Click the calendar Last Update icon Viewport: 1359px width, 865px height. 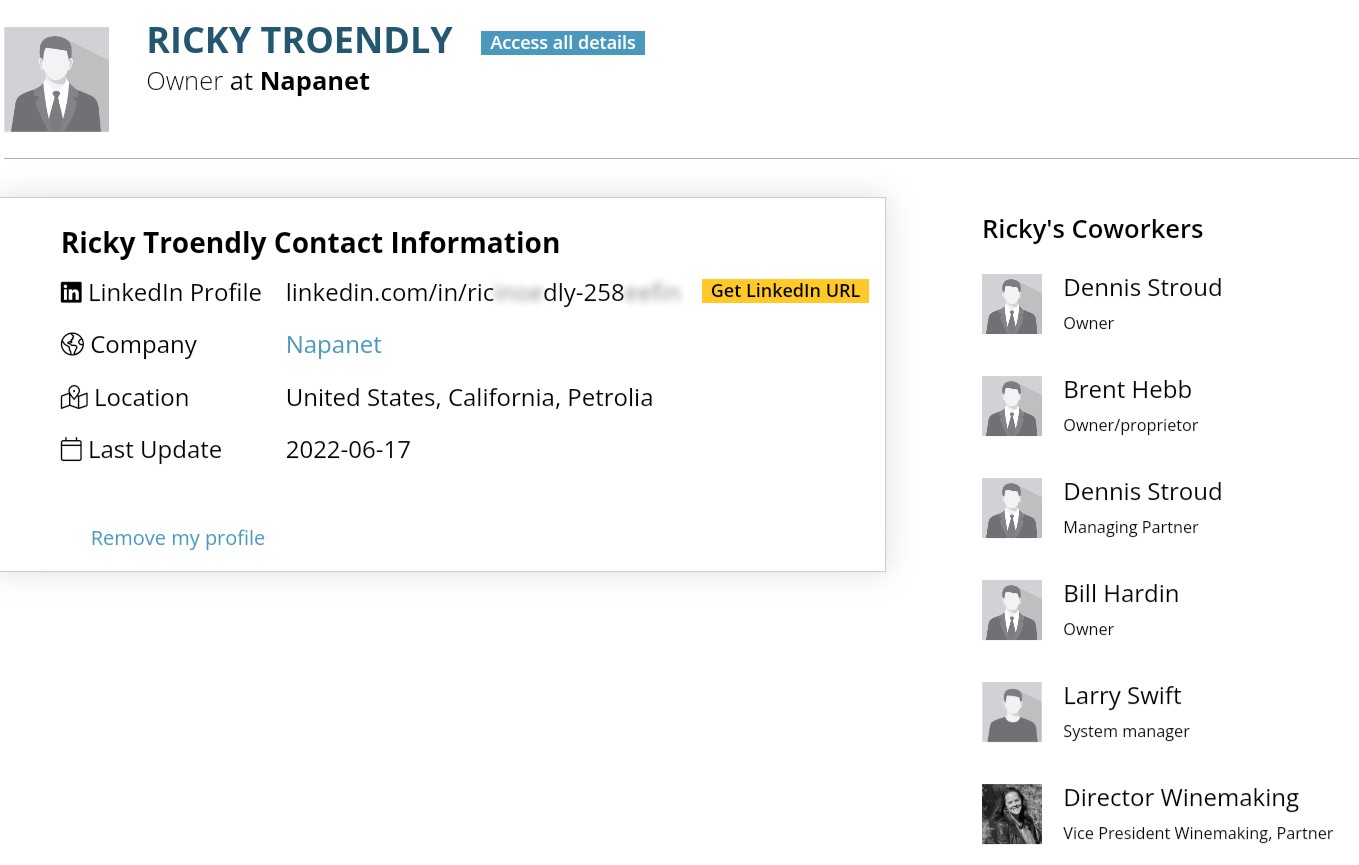[71, 450]
